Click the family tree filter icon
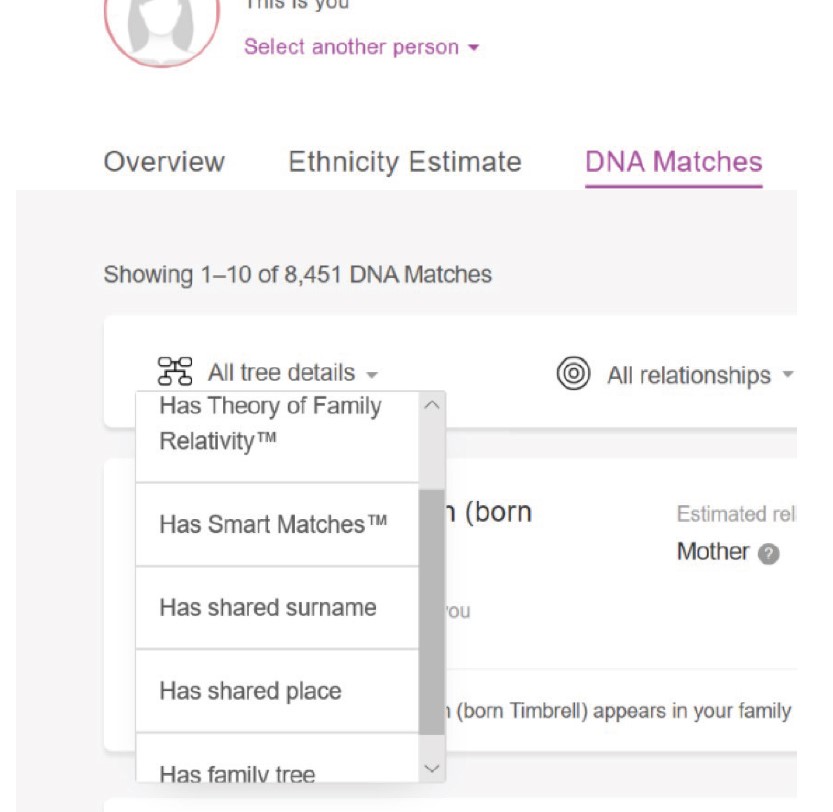The width and height of the screenshot is (833, 812). 176,373
